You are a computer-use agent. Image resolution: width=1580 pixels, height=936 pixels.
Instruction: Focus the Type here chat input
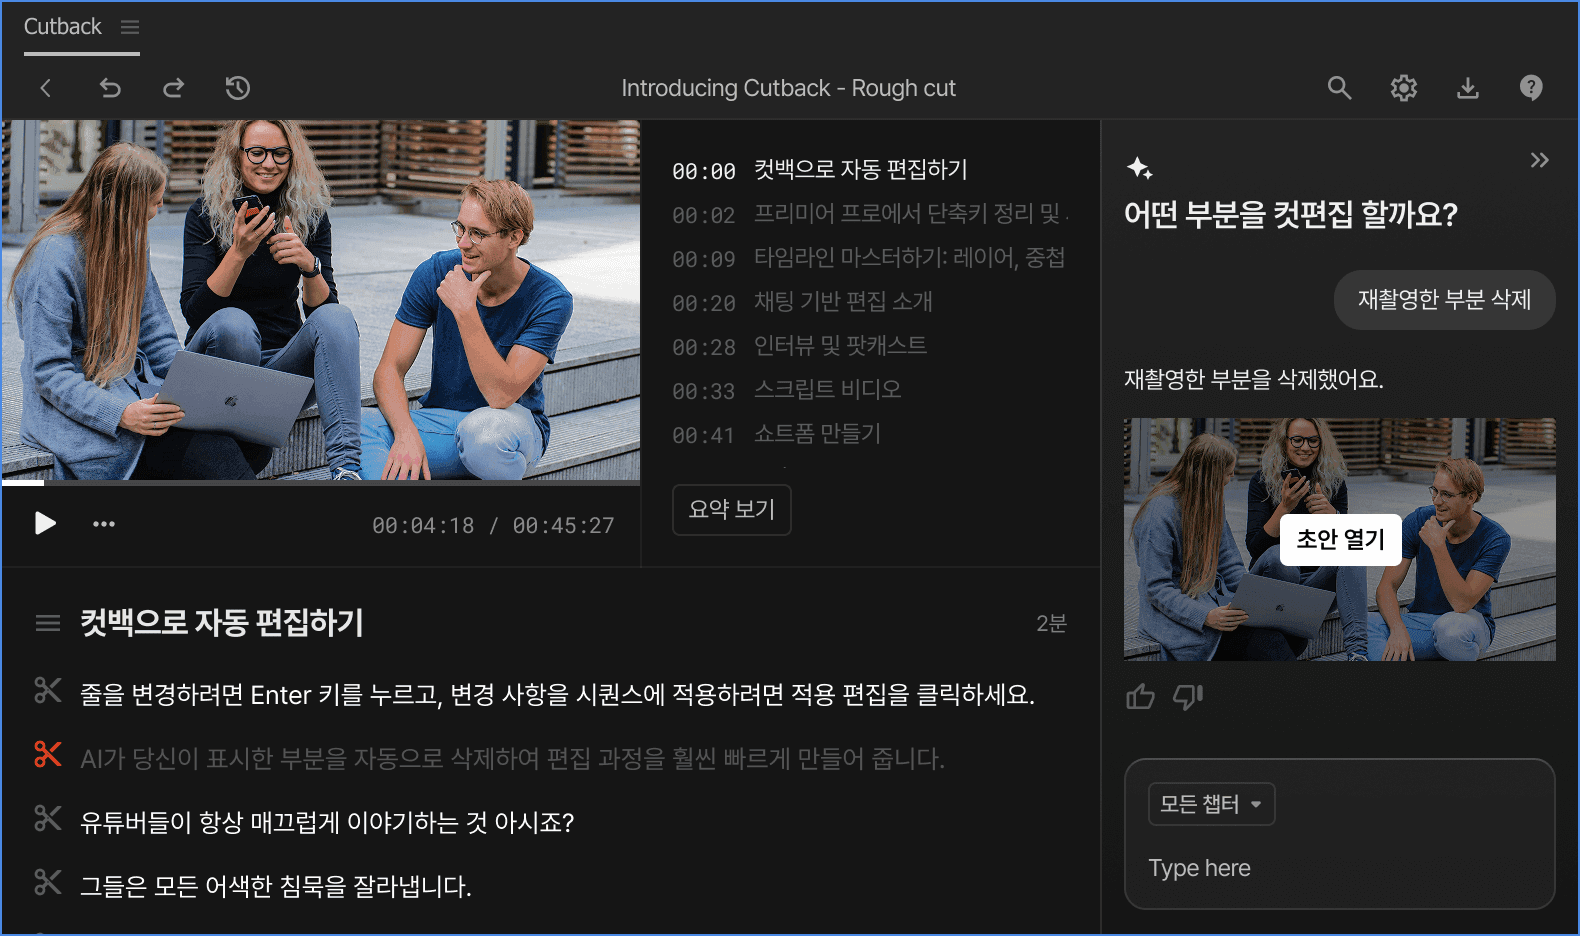(x=1340, y=868)
